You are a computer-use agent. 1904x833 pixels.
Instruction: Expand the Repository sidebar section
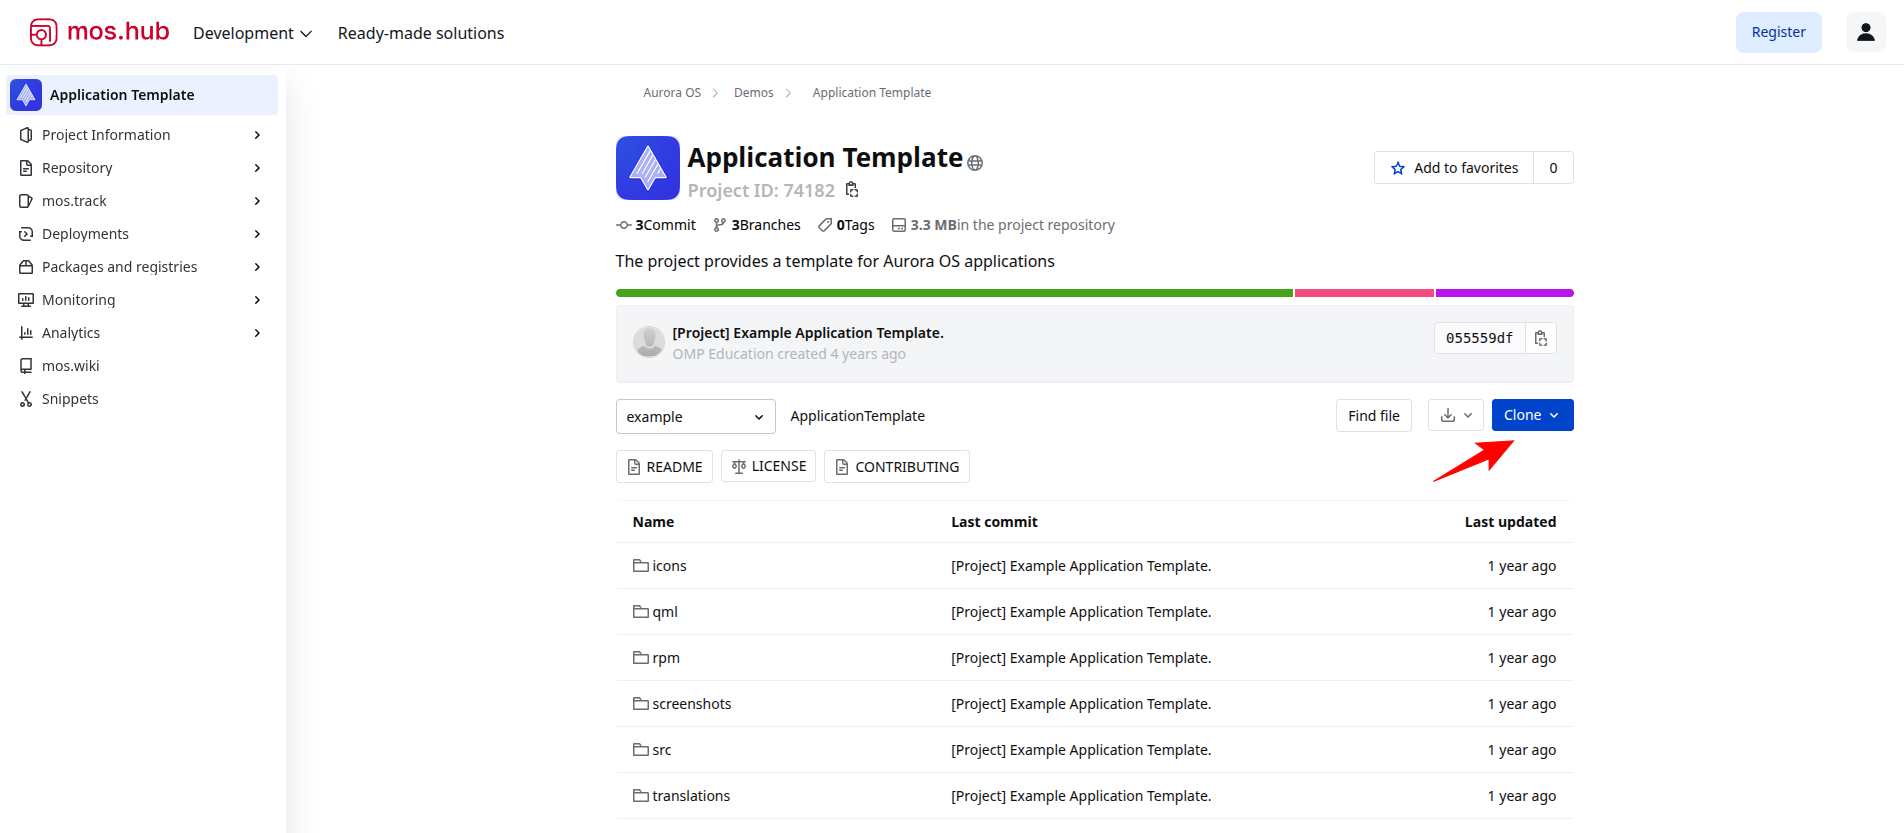(142, 168)
